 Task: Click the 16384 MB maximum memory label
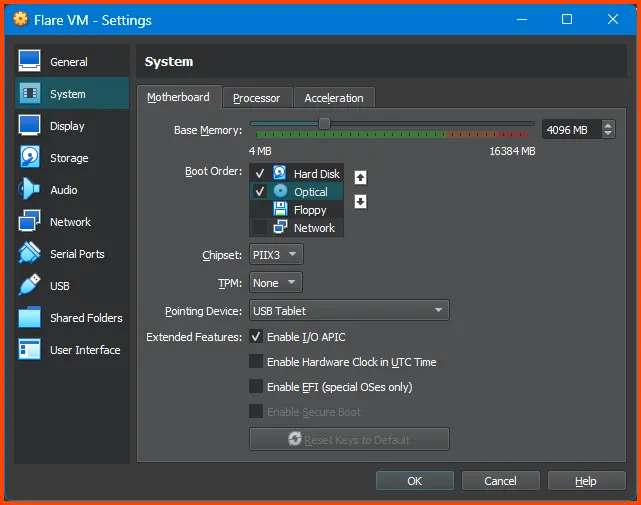point(513,151)
